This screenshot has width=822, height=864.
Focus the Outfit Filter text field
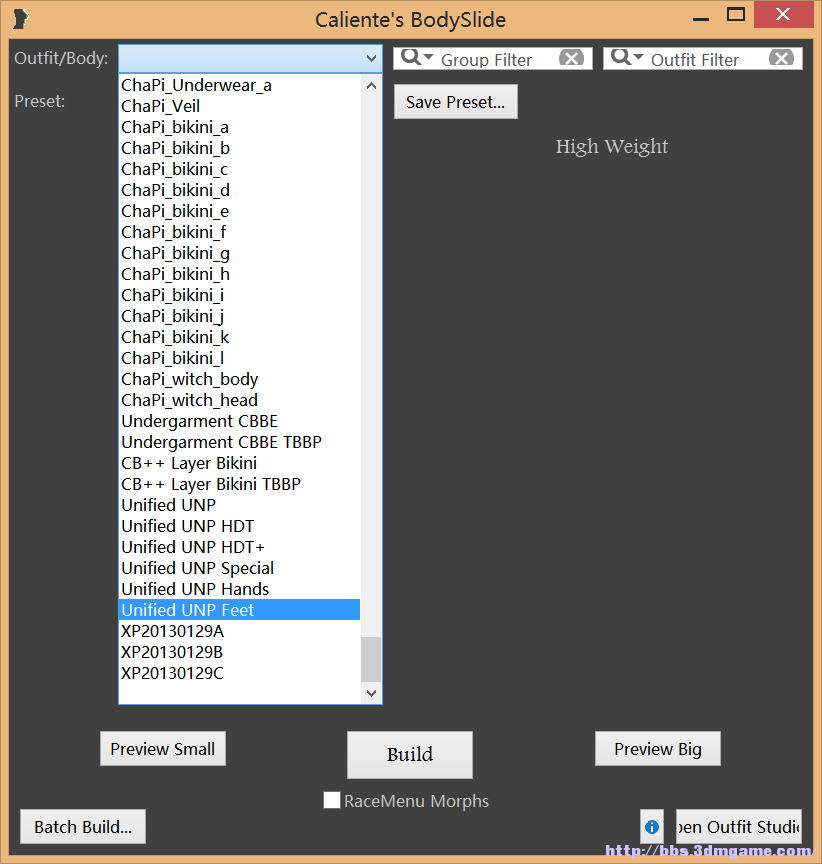(703, 58)
